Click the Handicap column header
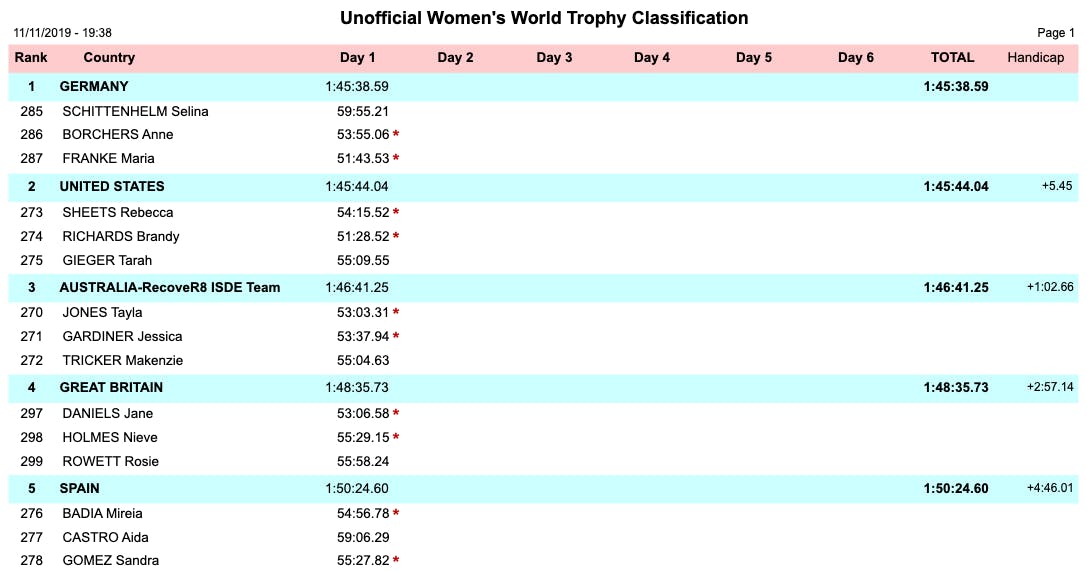The image size is (1087, 571). (1036, 58)
